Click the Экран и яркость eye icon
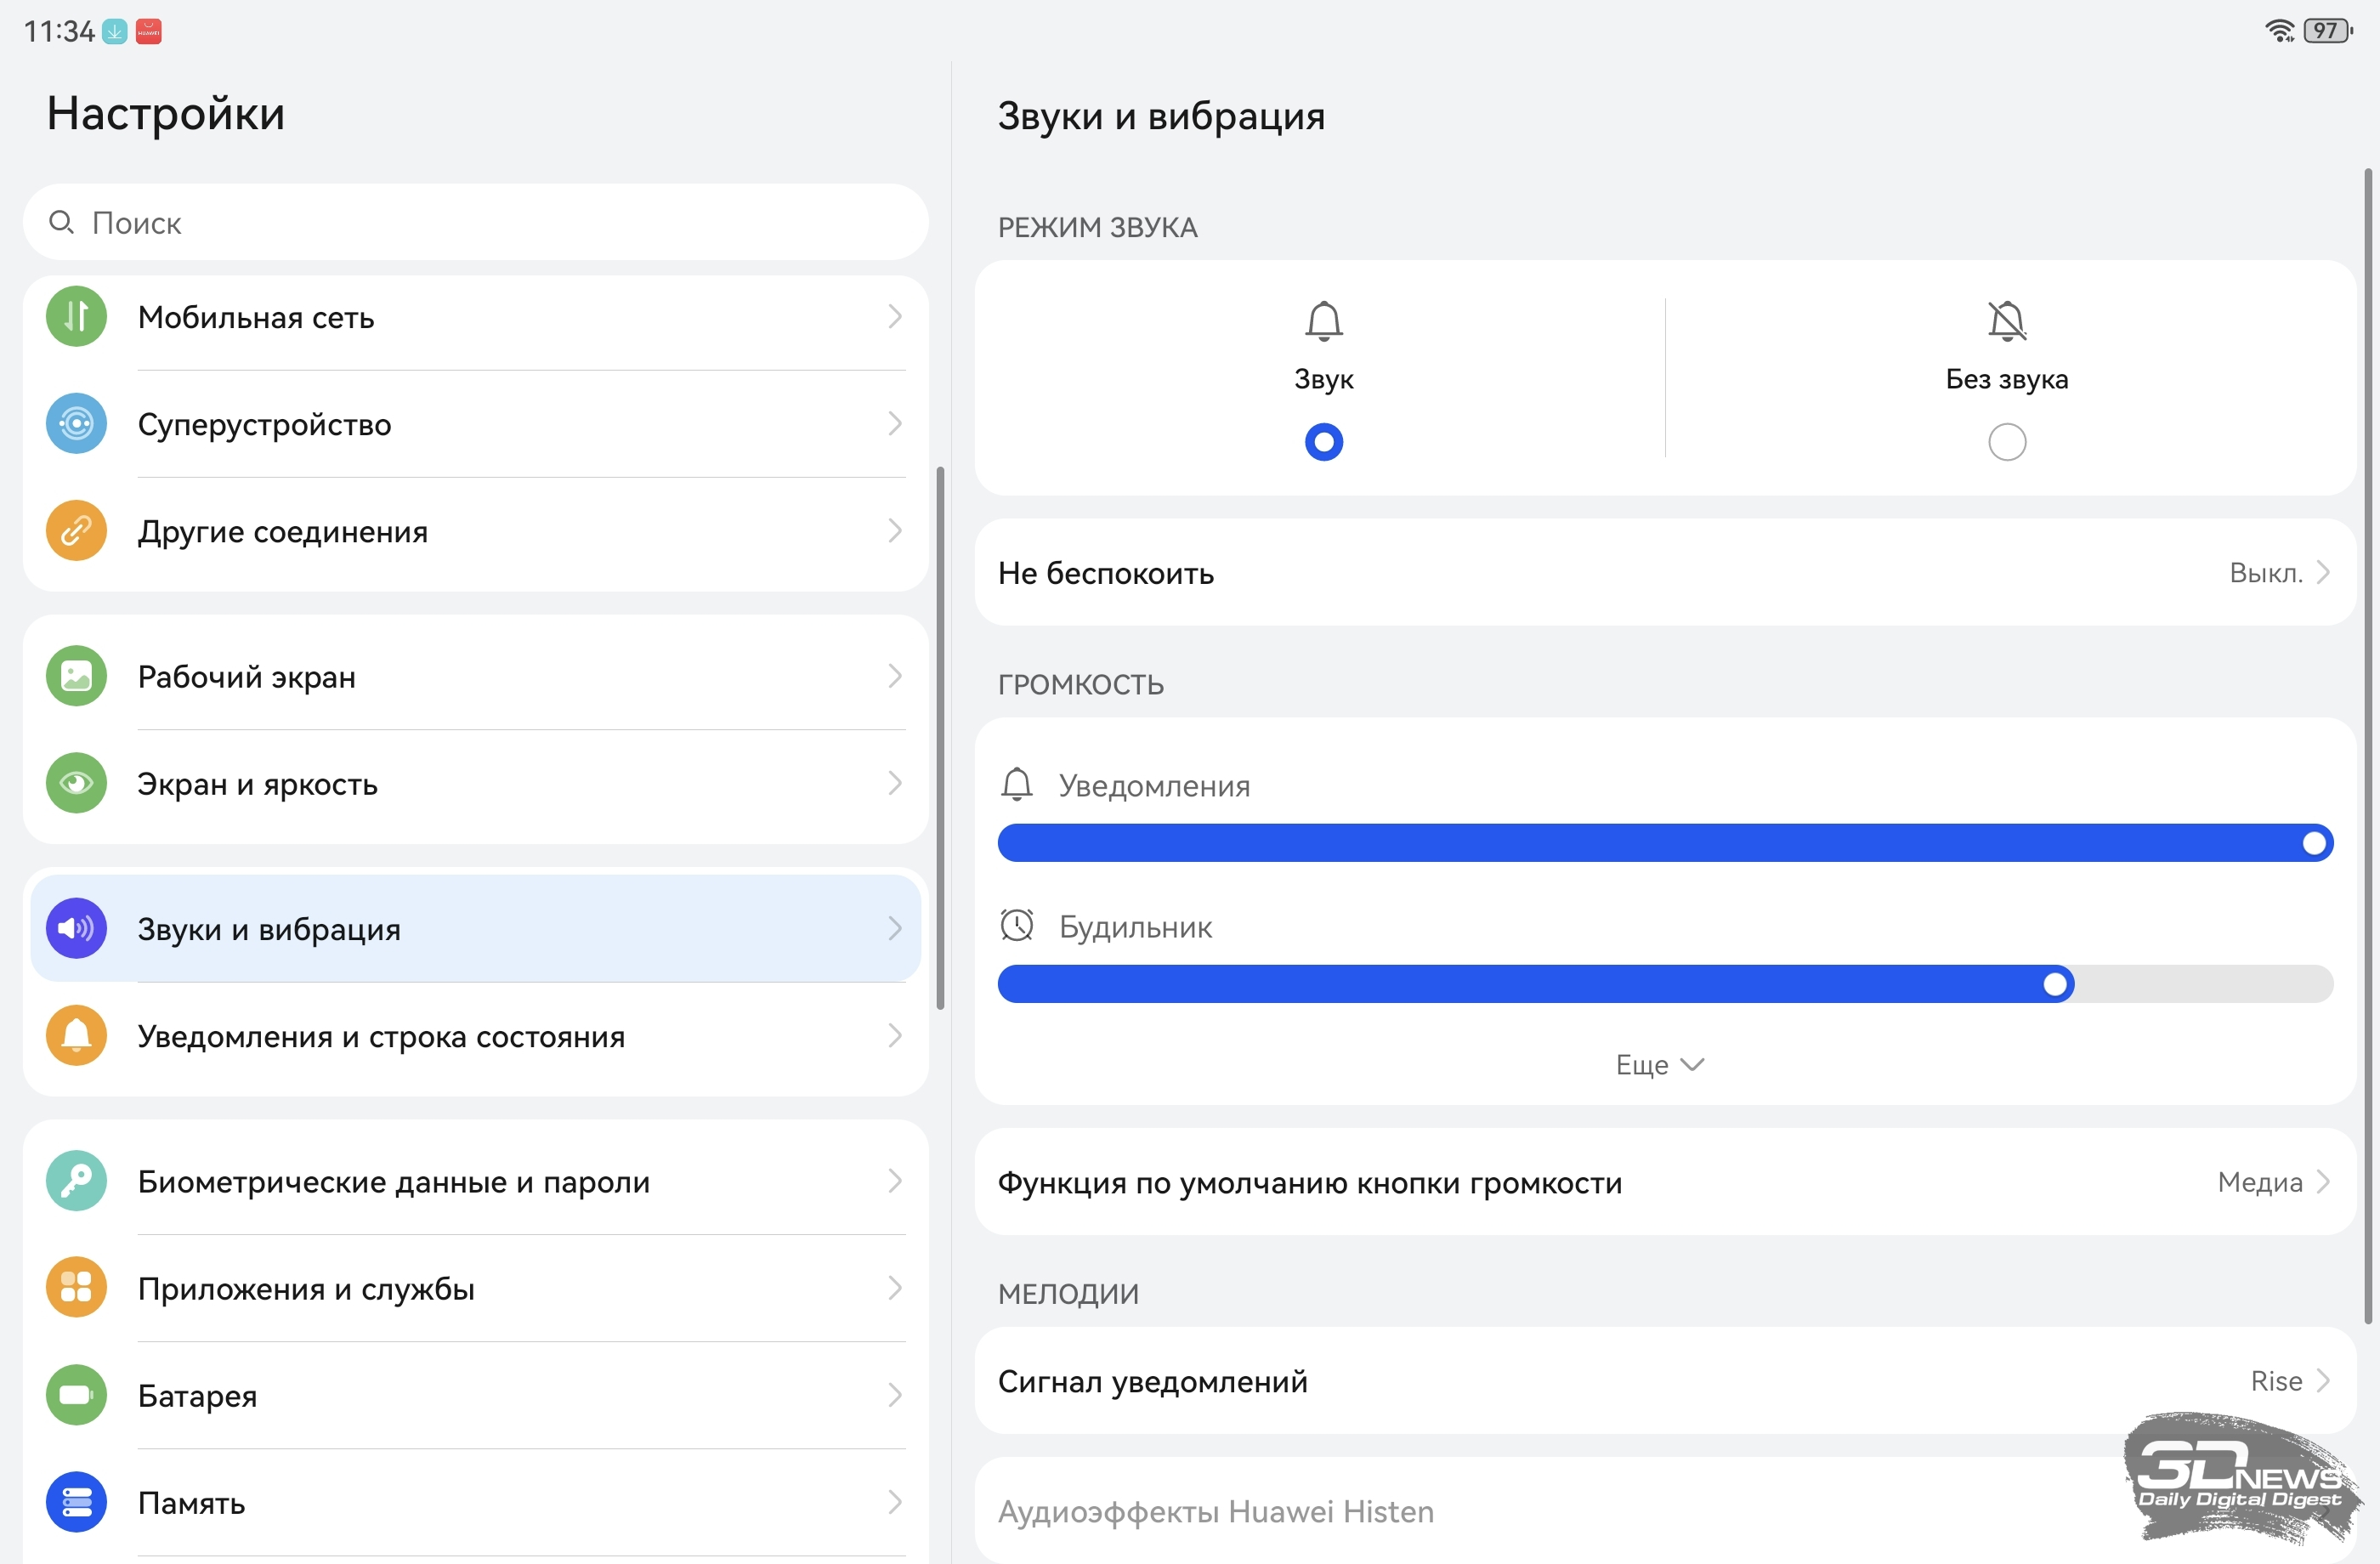Viewport: 2380px width, 1564px height. (x=76, y=783)
